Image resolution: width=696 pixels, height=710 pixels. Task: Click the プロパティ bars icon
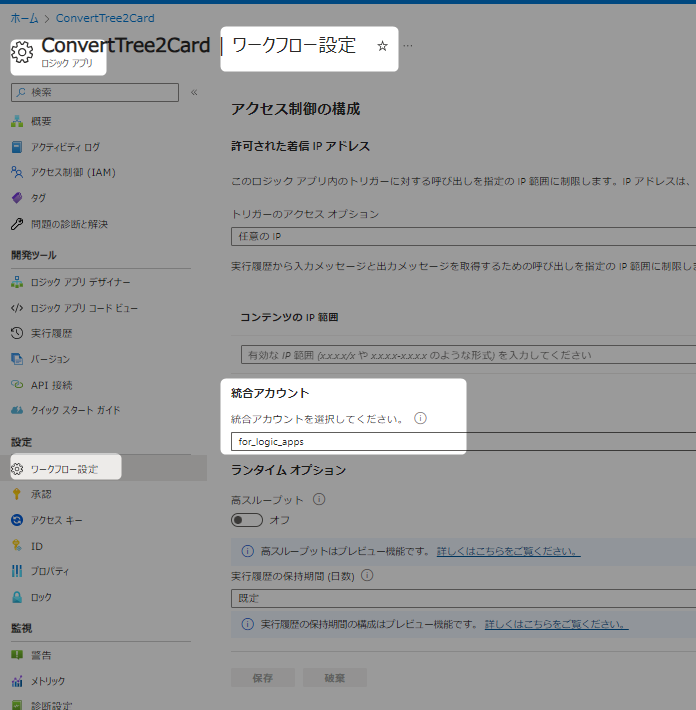point(17,571)
